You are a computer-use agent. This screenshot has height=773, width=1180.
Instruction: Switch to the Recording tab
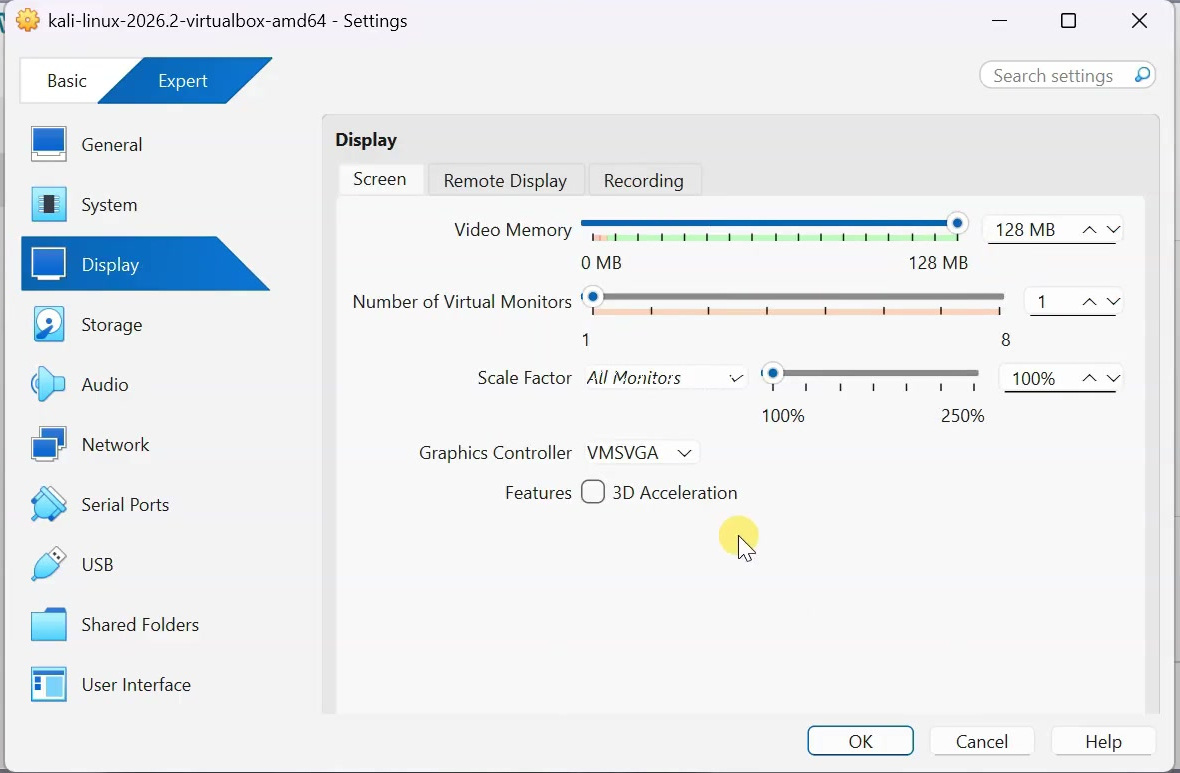click(x=643, y=181)
